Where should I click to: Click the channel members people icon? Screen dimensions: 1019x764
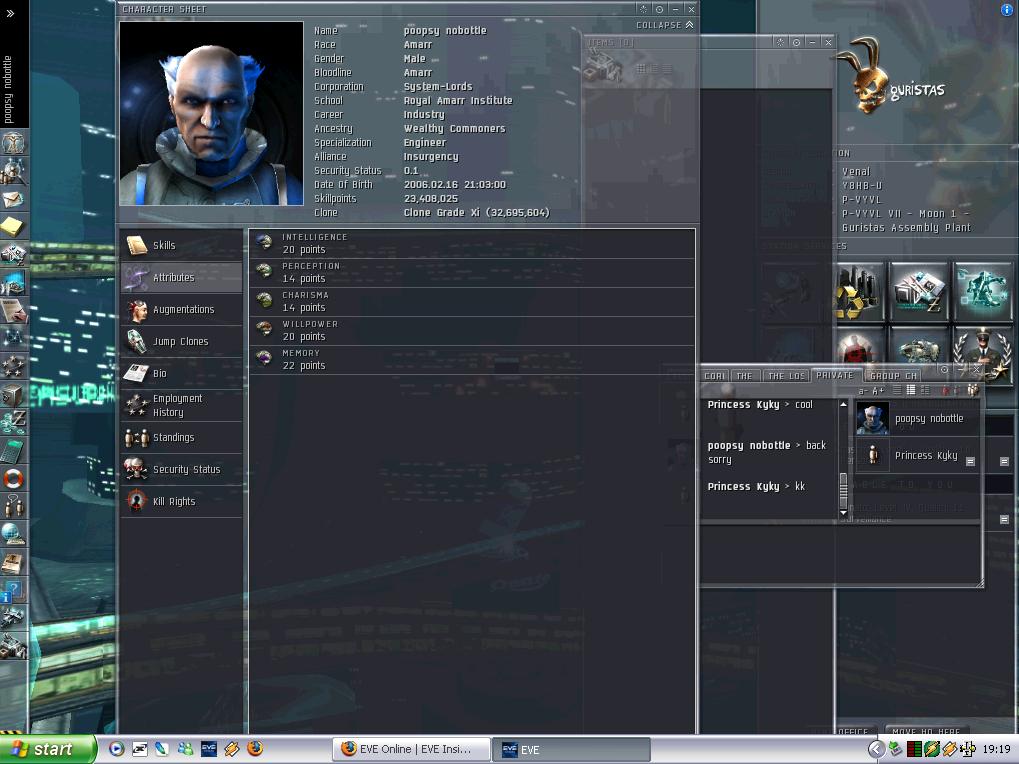click(x=973, y=390)
